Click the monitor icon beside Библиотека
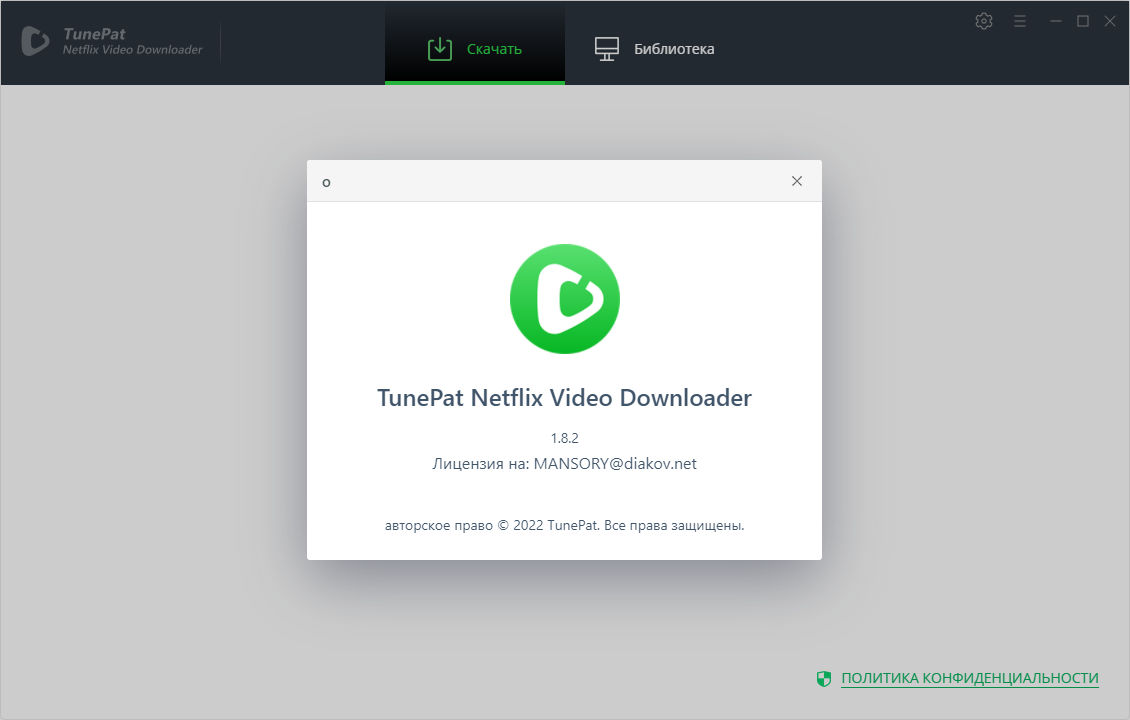Viewport: 1130px width, 720px height. point(606,49)
